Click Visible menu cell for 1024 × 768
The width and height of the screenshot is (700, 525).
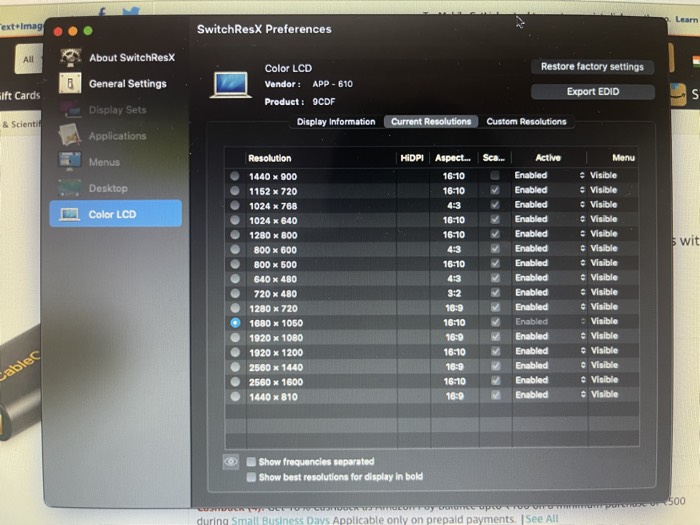pos(604,204)
